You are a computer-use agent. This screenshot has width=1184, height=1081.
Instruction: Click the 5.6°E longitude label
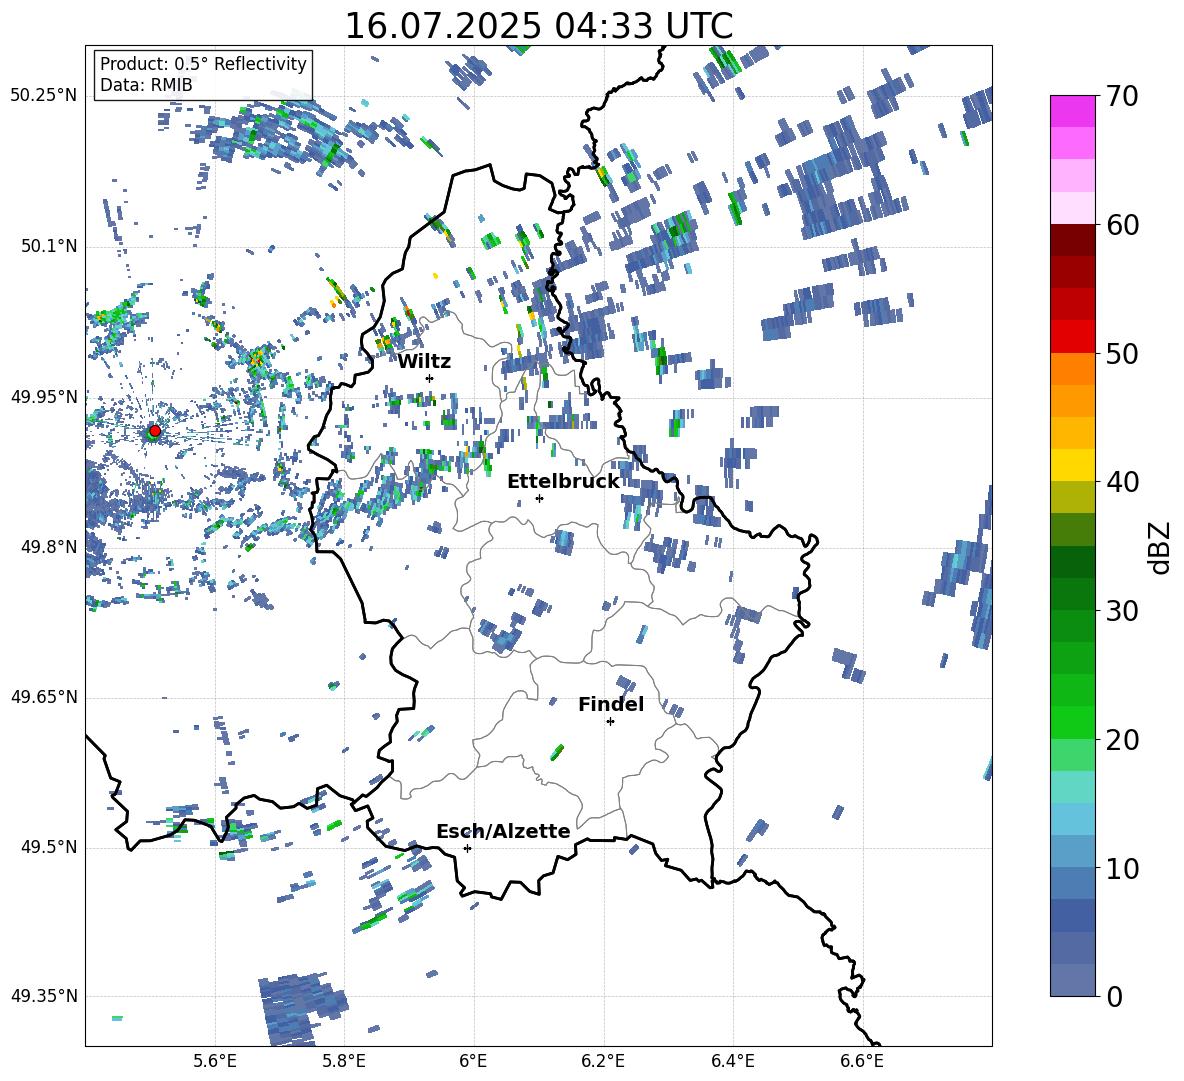(215, 1061)
